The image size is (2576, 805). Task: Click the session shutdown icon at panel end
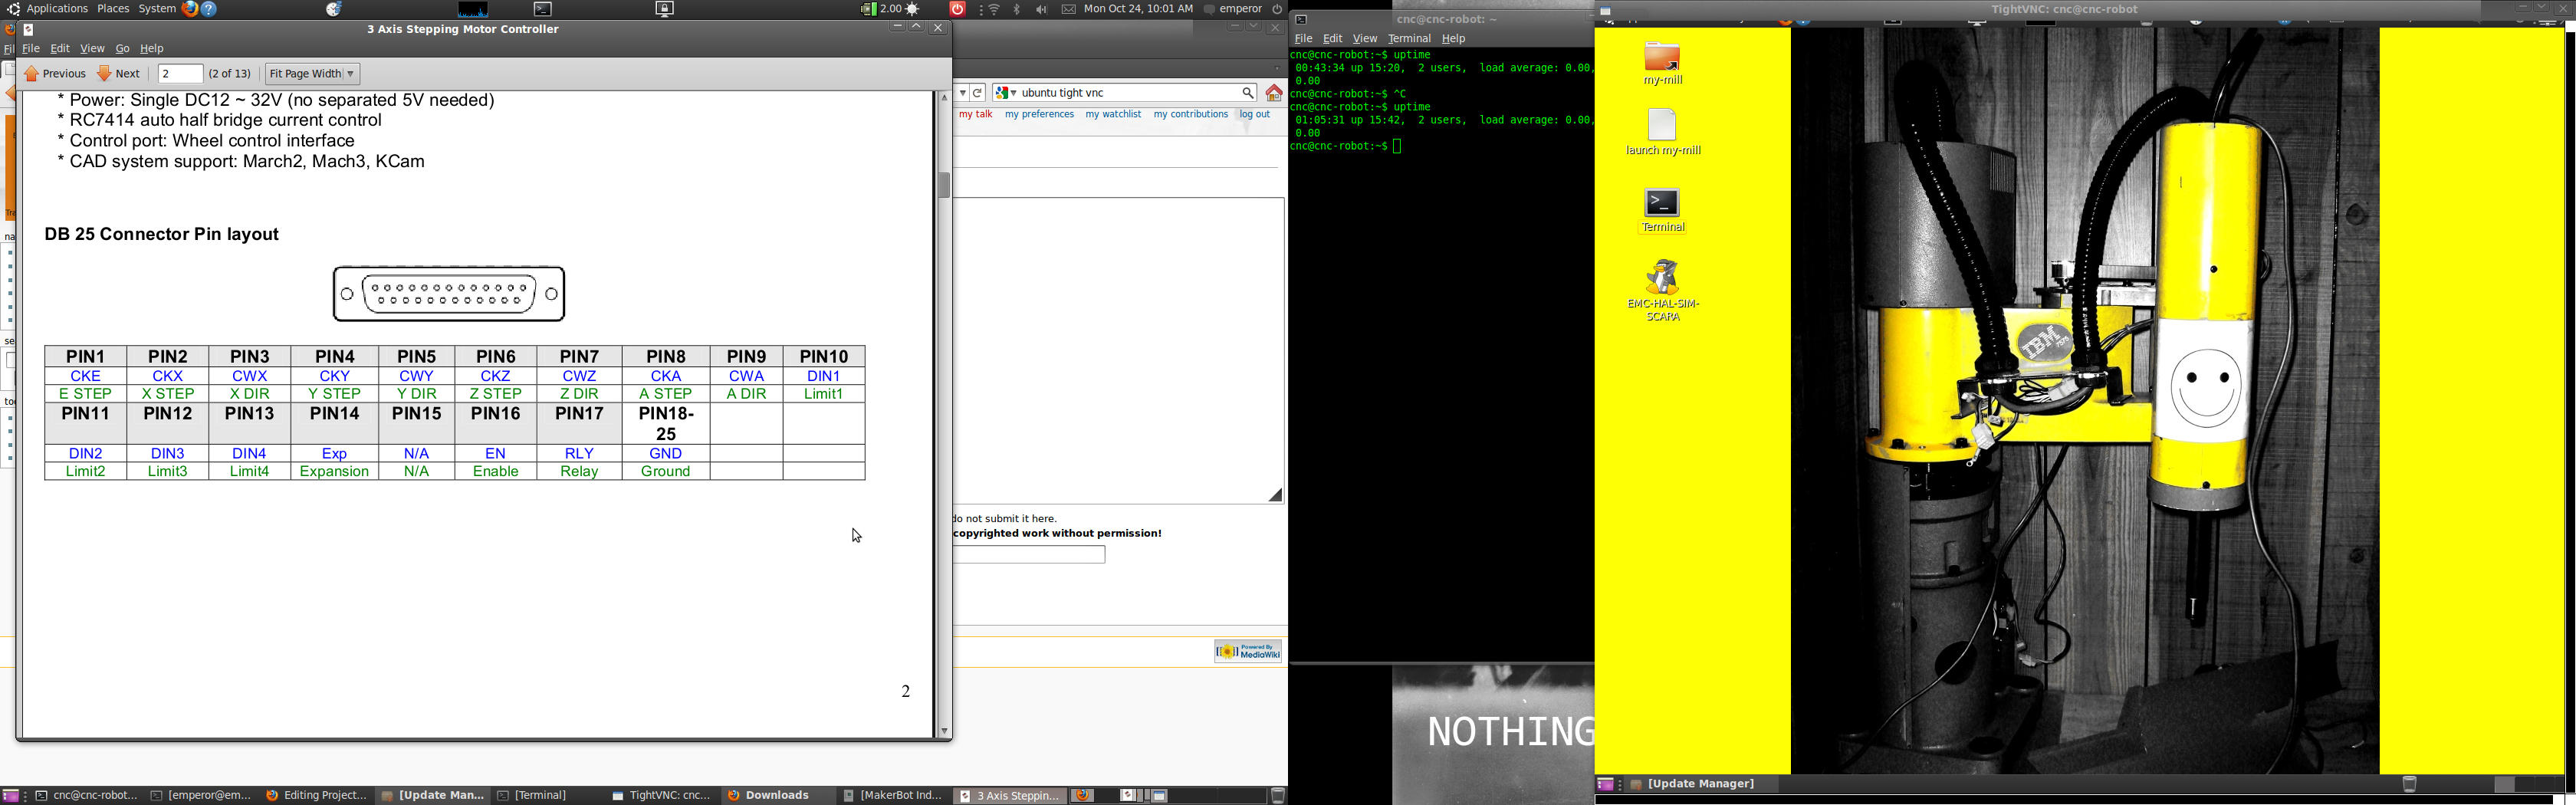1277,9
